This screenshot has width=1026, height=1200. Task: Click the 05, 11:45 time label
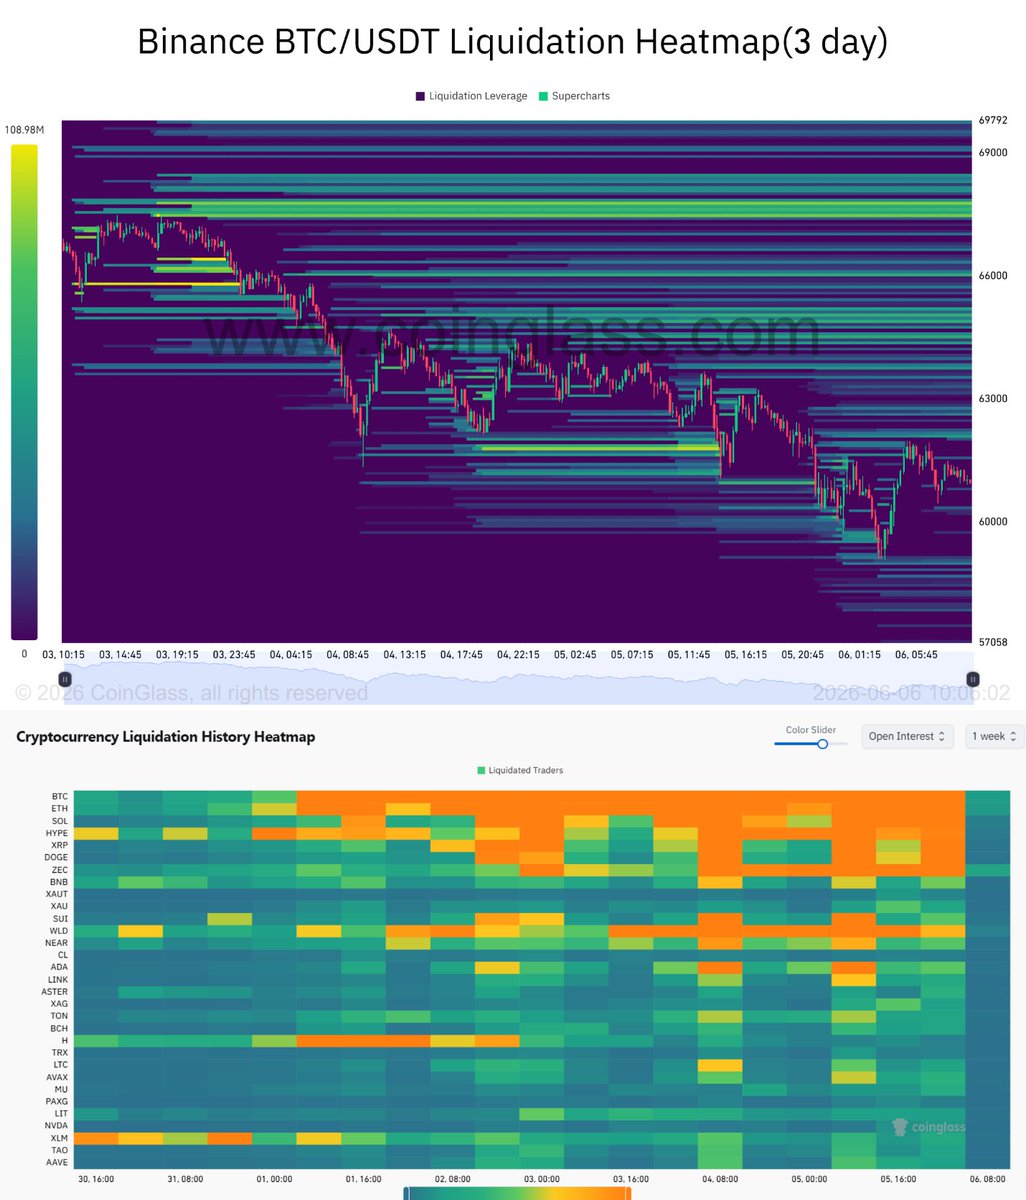(x=689, y=655)
